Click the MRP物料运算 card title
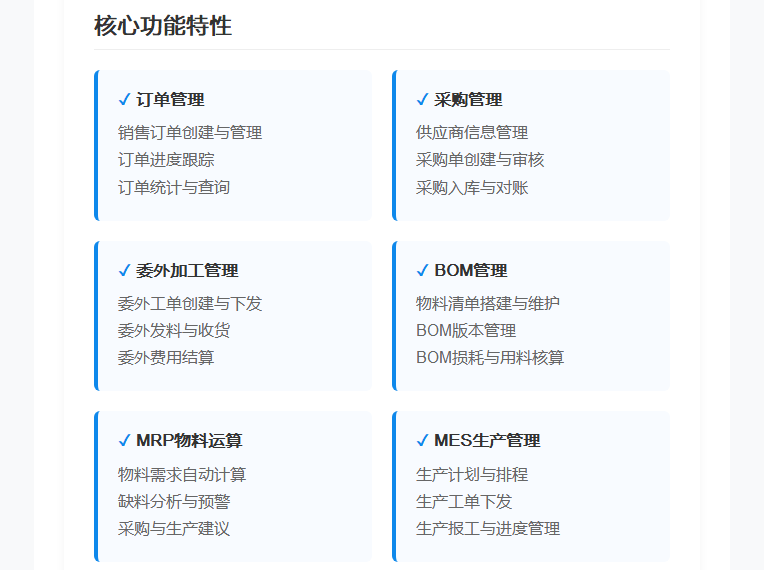This screenshot has width=764, height=570. [189, 440]
